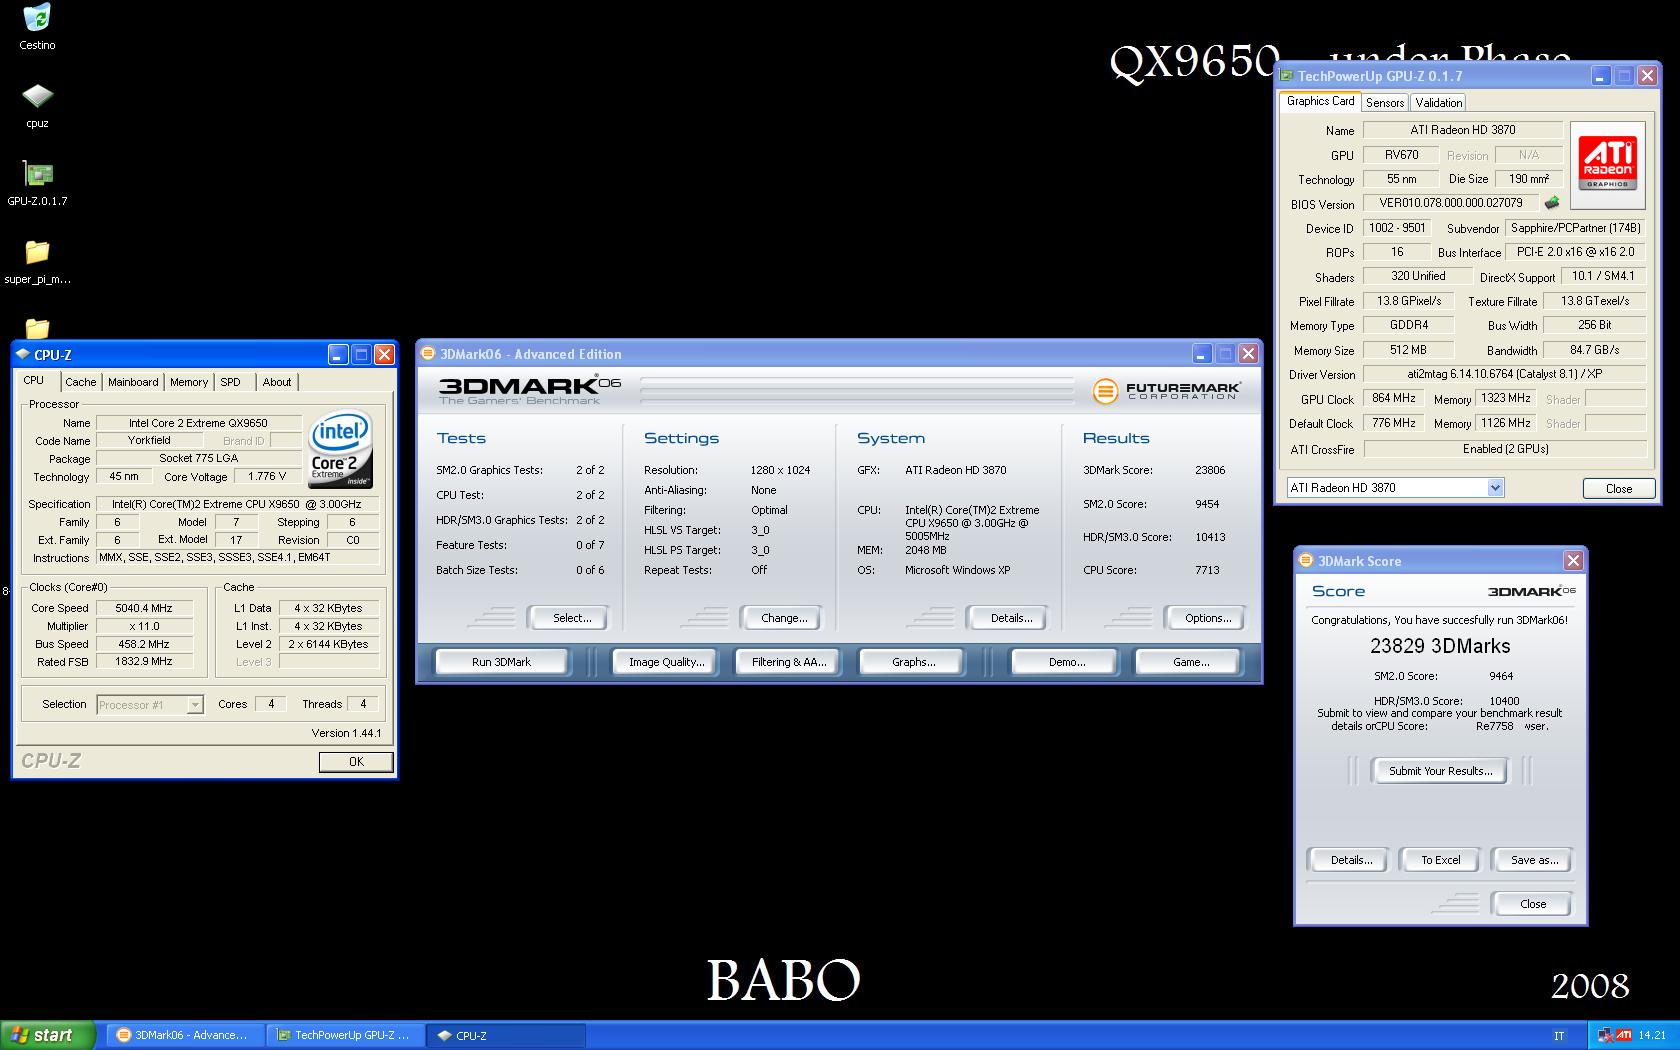The width and height of the screenshot is (1680, 1050).
Task: Click the 3DMark Score value 23806
Action: click(x=1211, y=470)
